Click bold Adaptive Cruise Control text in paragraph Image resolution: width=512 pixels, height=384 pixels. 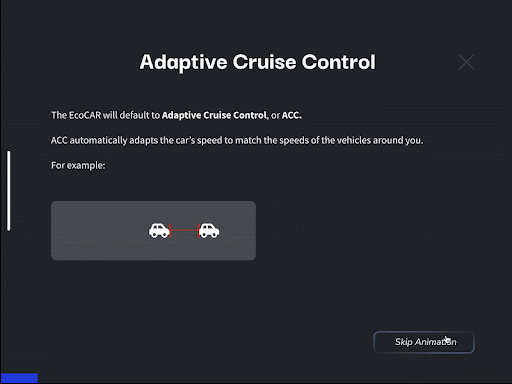point(214,115)
